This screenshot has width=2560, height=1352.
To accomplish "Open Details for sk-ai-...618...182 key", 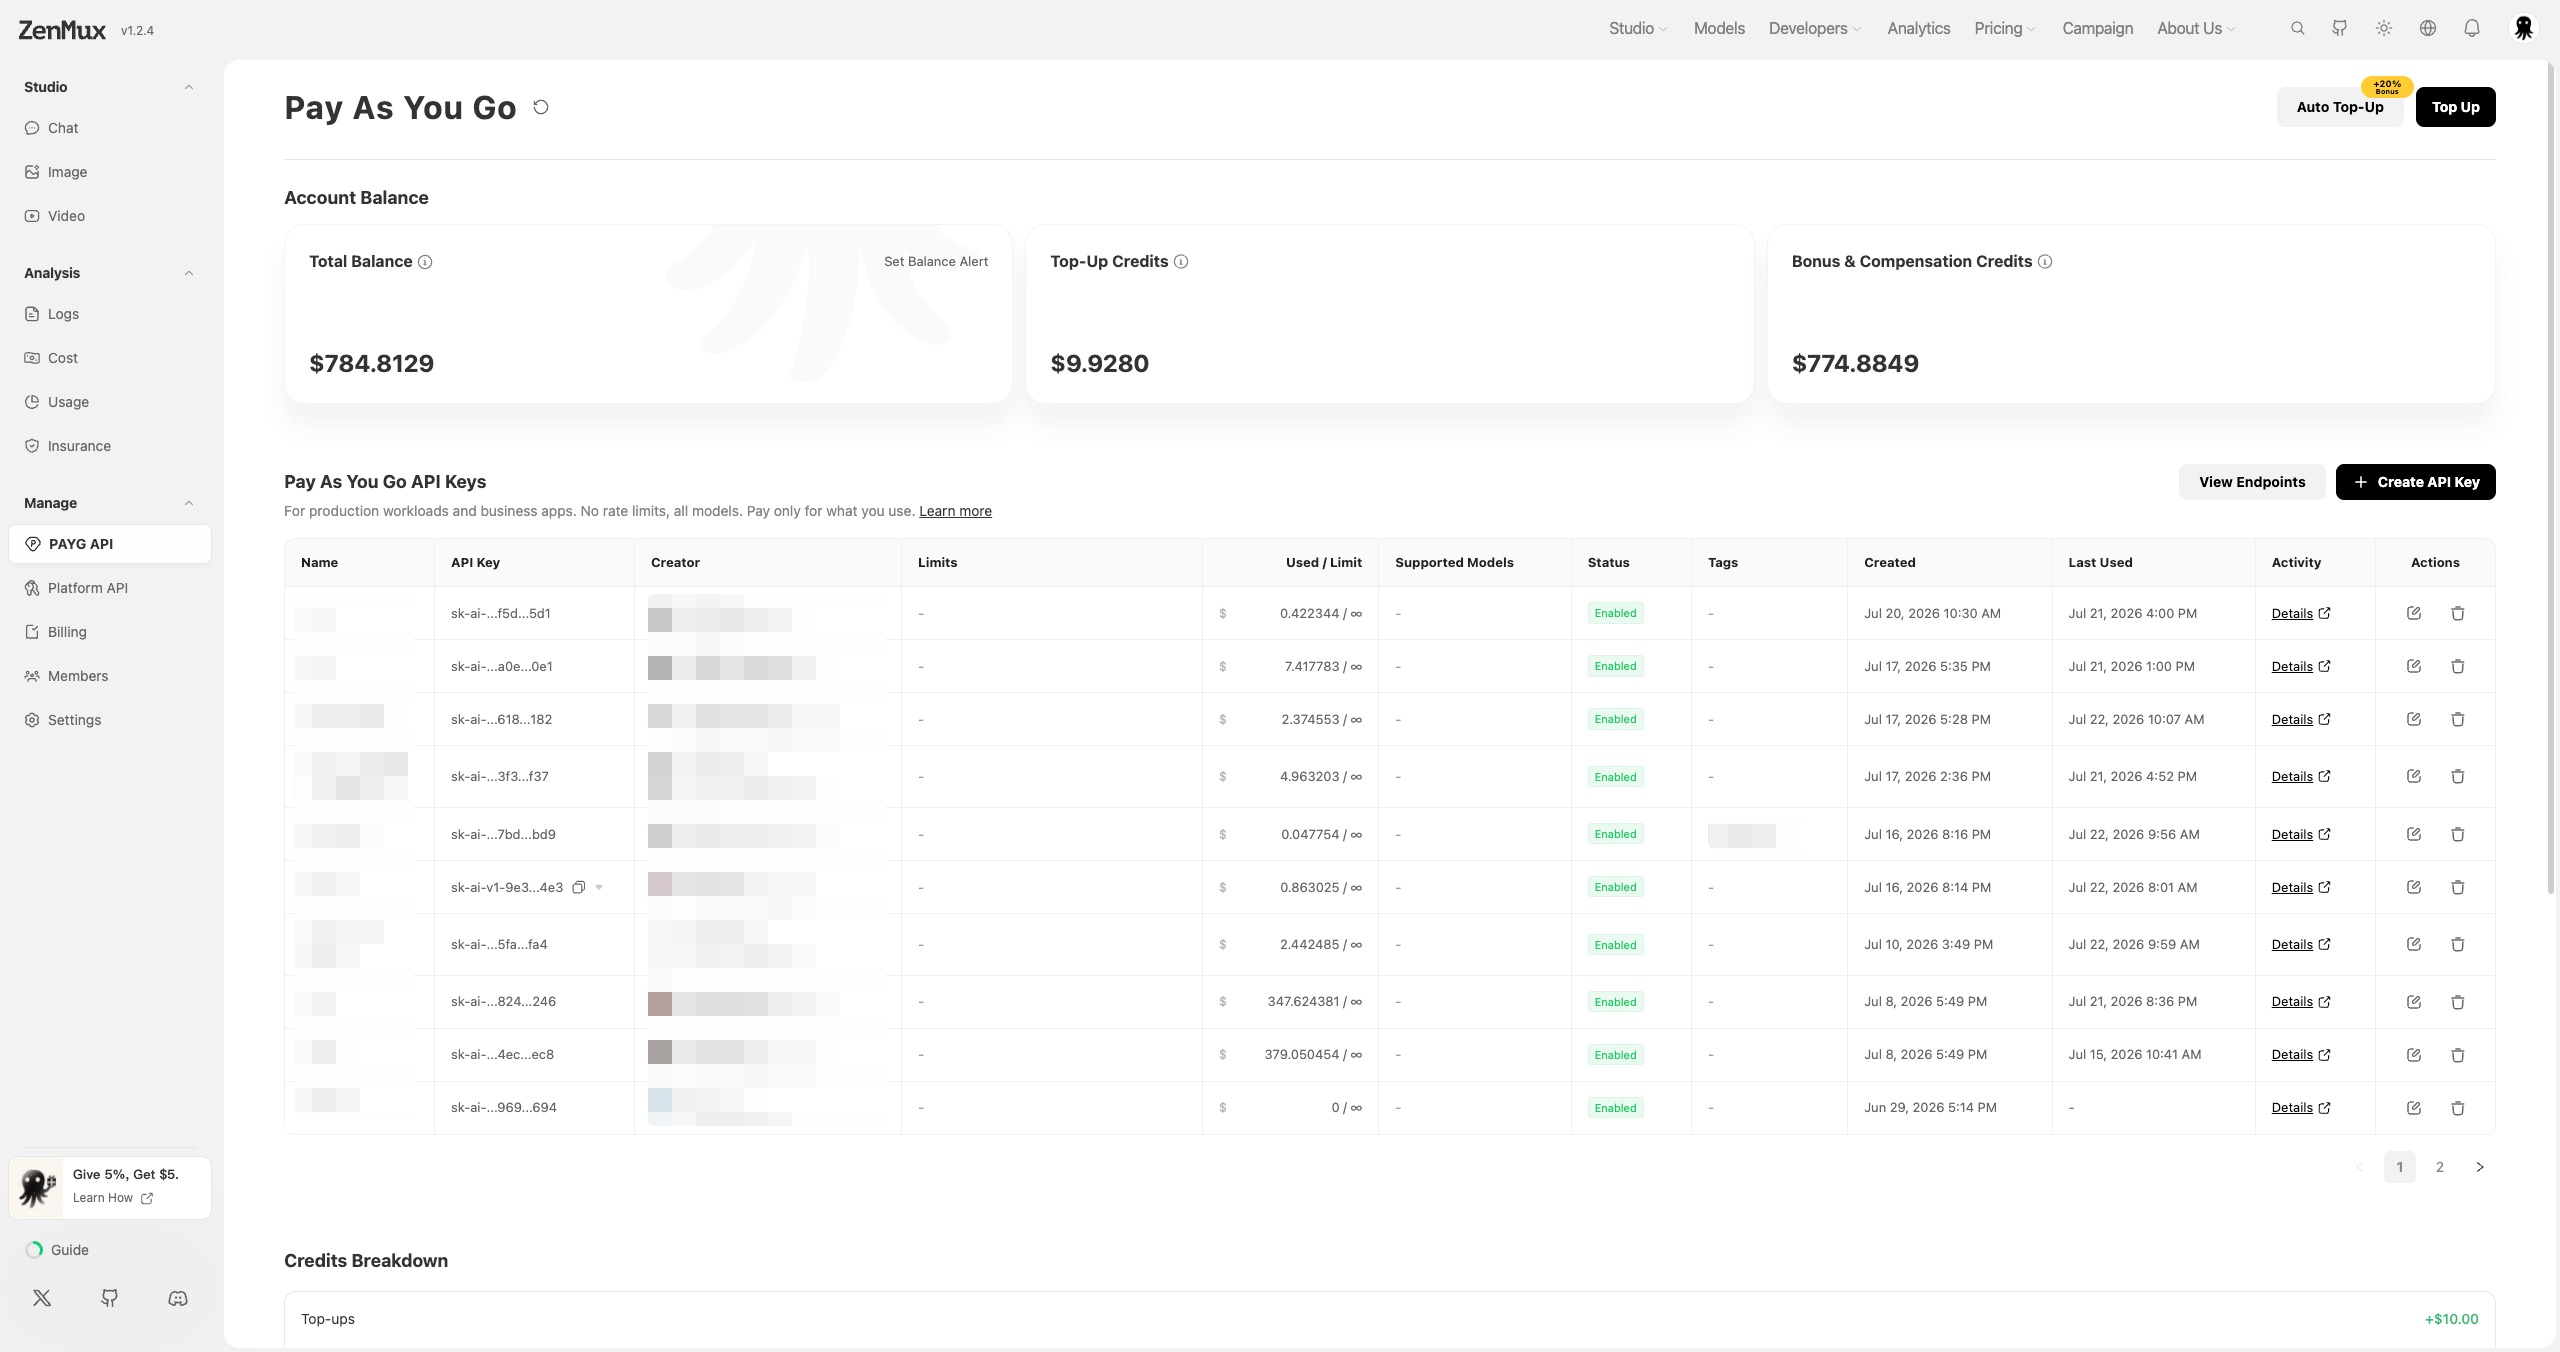I will tap(2300, 719).
